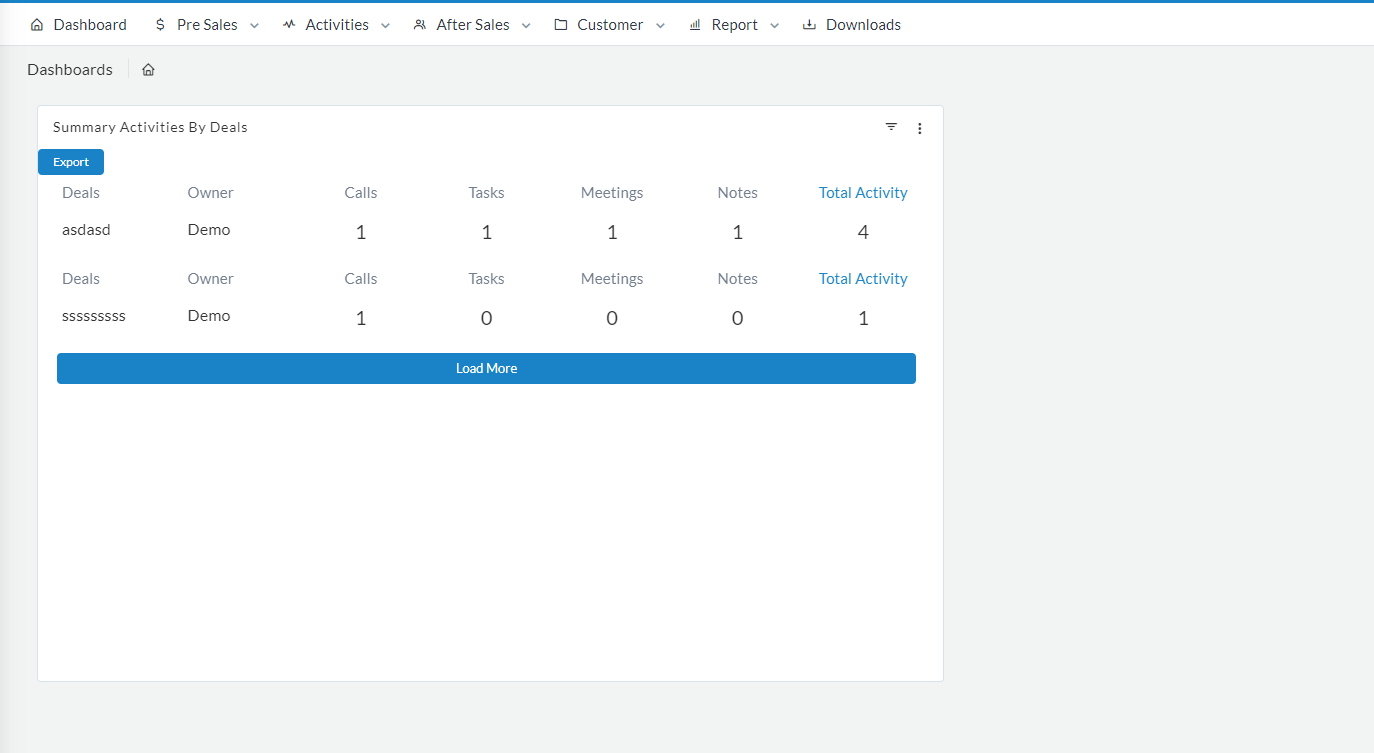This screenshot has height=753, width=1374.
Task: Click the Downloads tray icon
Action: 810,25
